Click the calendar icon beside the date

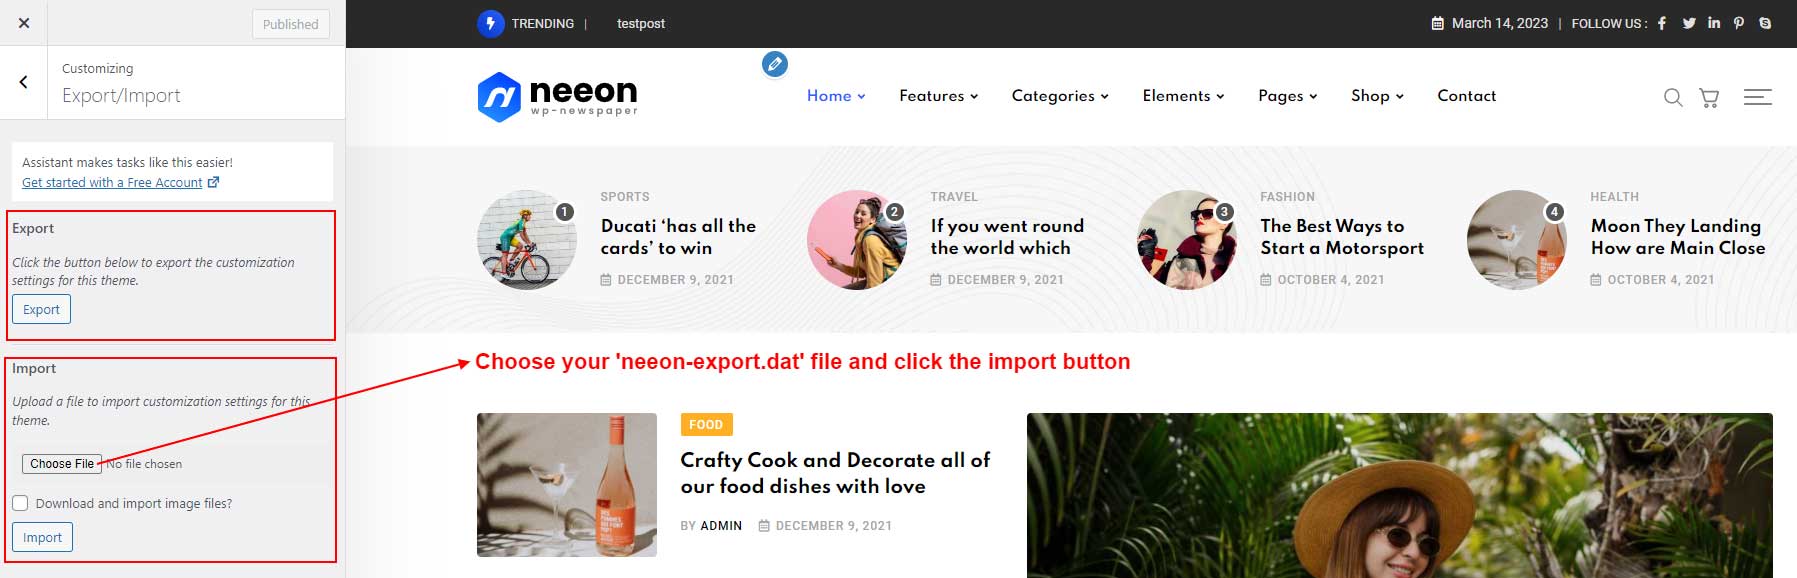click(1438, 23)
